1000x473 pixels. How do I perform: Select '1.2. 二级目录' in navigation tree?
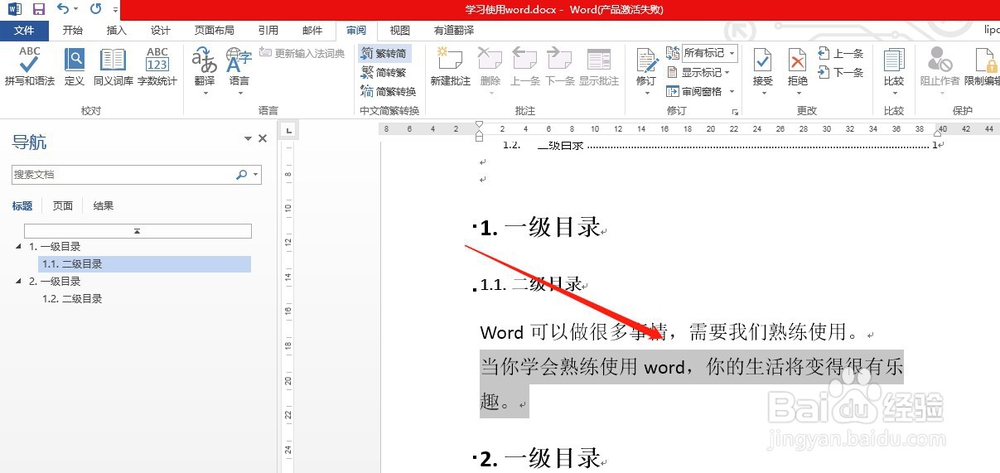(72, 298)
